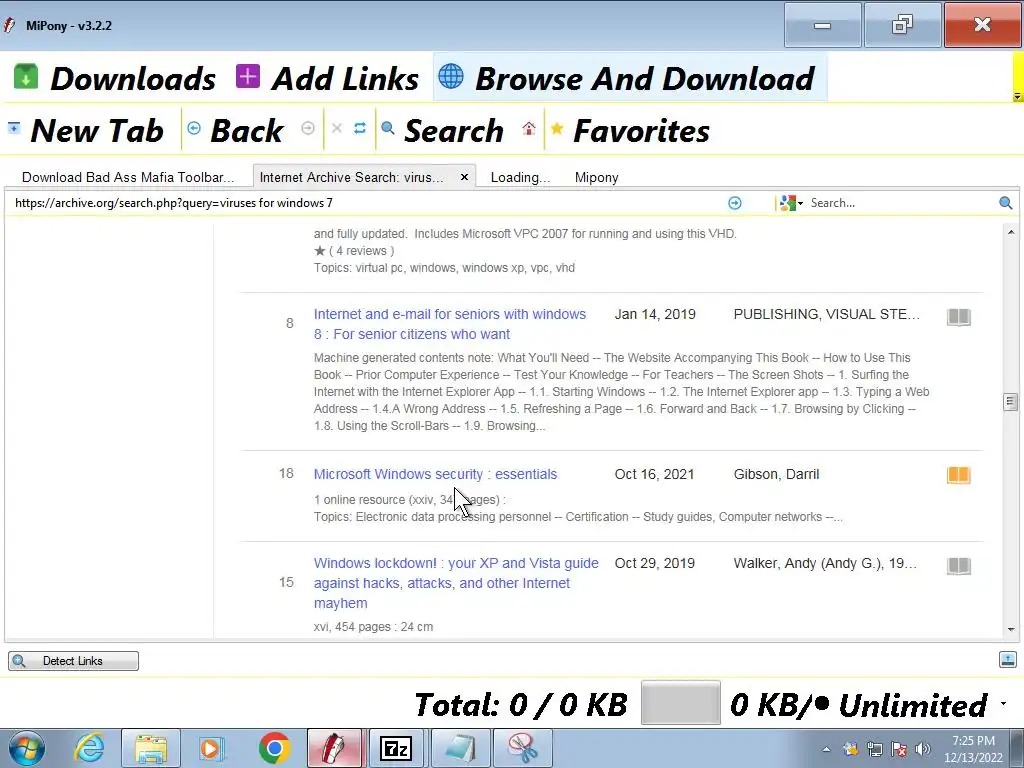Click orange book icon for Microsoft Windows security
This screenshot has height=768, width=1024.
959,475
